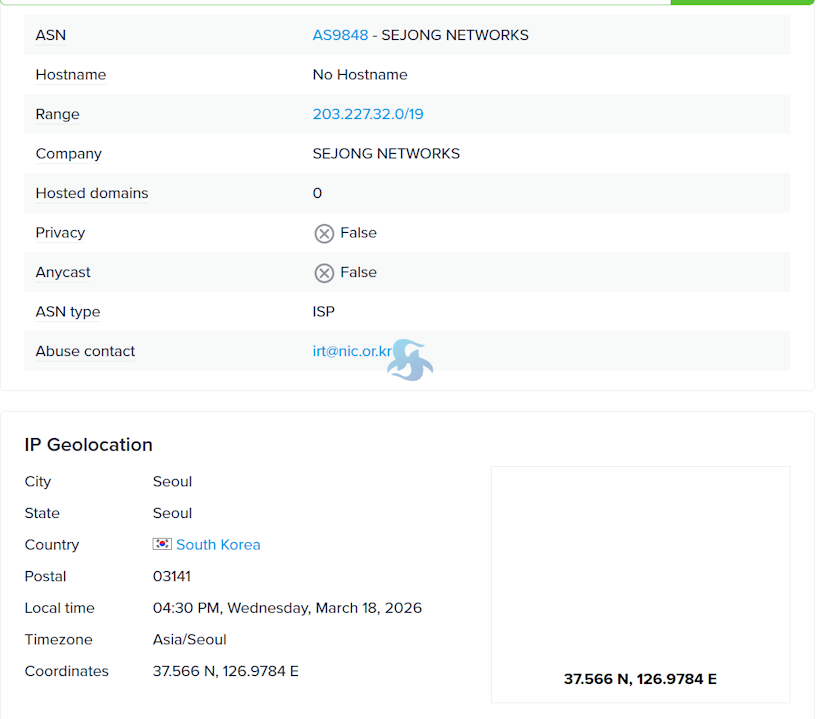The image size is (820, 719).
Task: Click SEJONG NETWORKS in the Company row
Action: pyautogui.click(x=386, y=154)
